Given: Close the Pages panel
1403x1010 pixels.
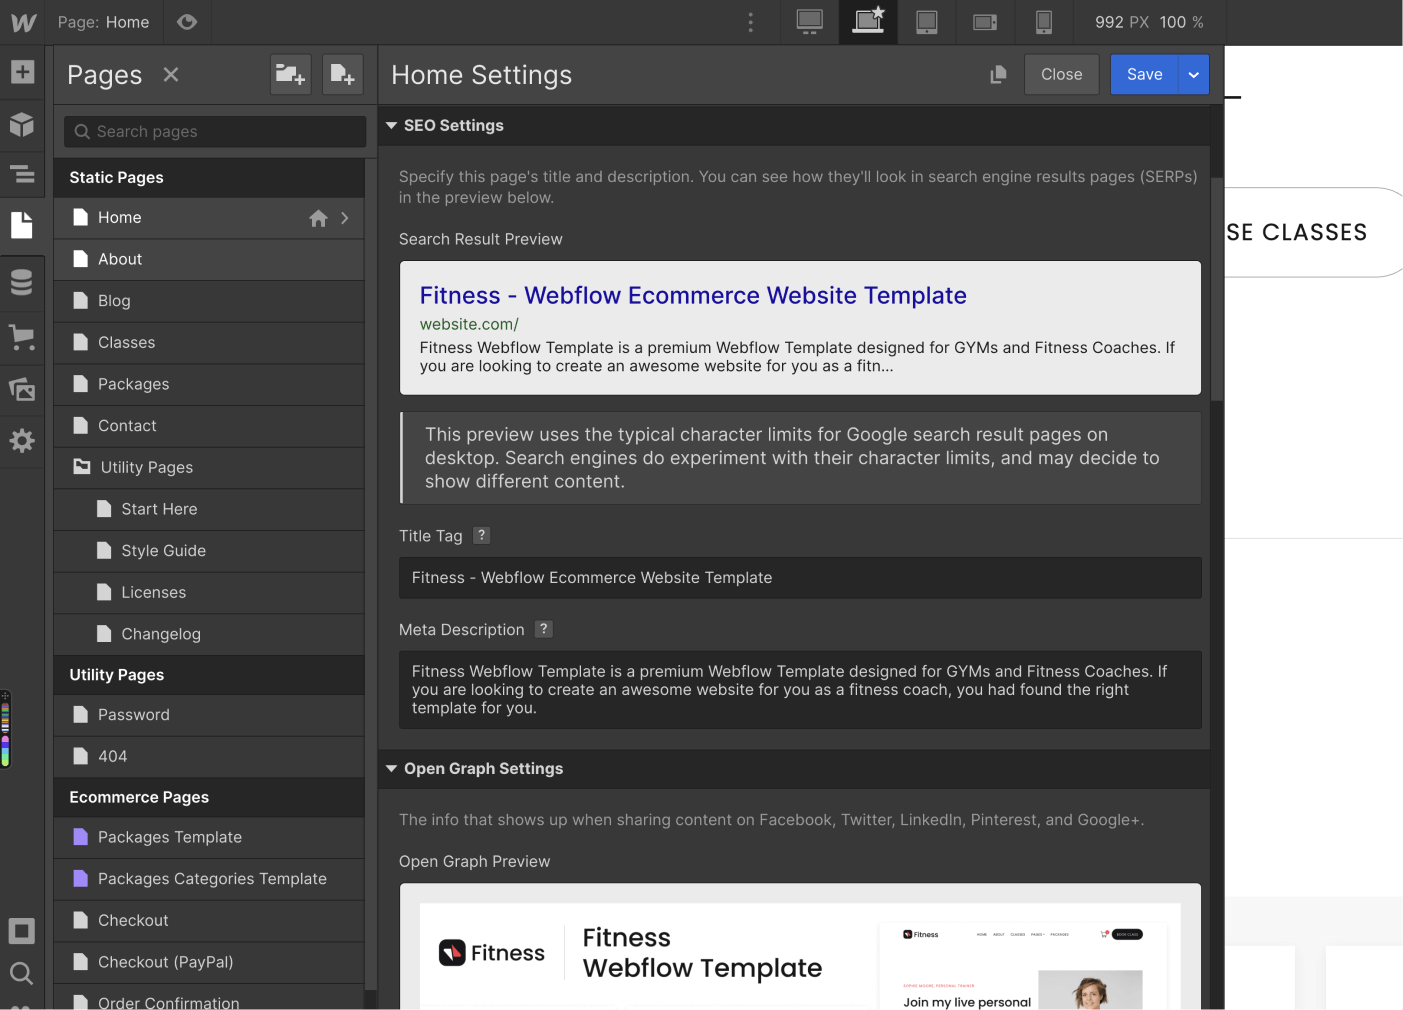Looking at the screenshot, I should [171, 74].
